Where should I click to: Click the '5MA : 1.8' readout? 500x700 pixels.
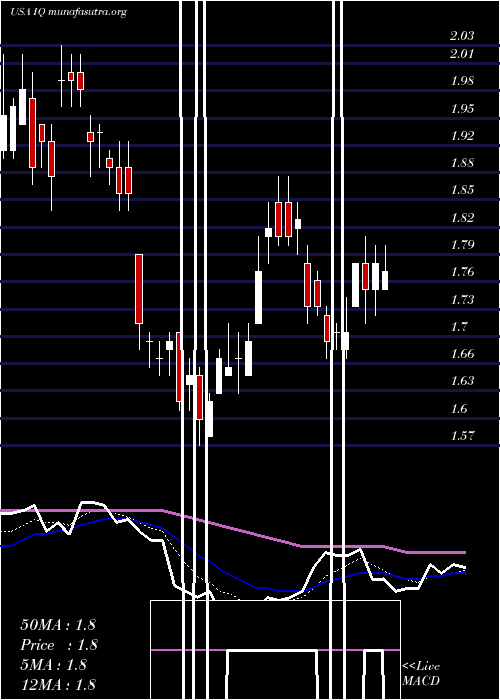pos(54,665)
